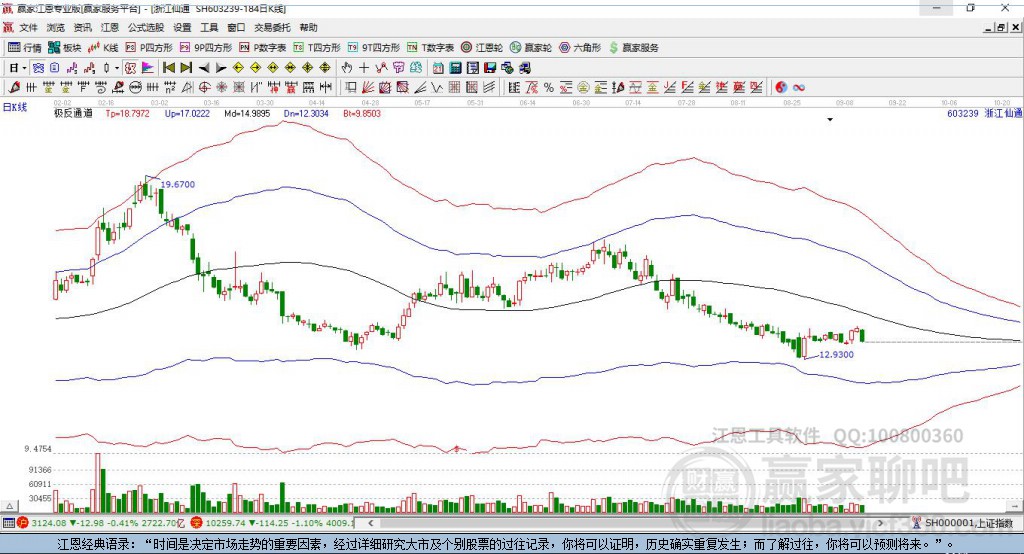1024x554 pixels.
Task: Open the 江恩轮 Gann wheel tool
Action: (482, 48)
